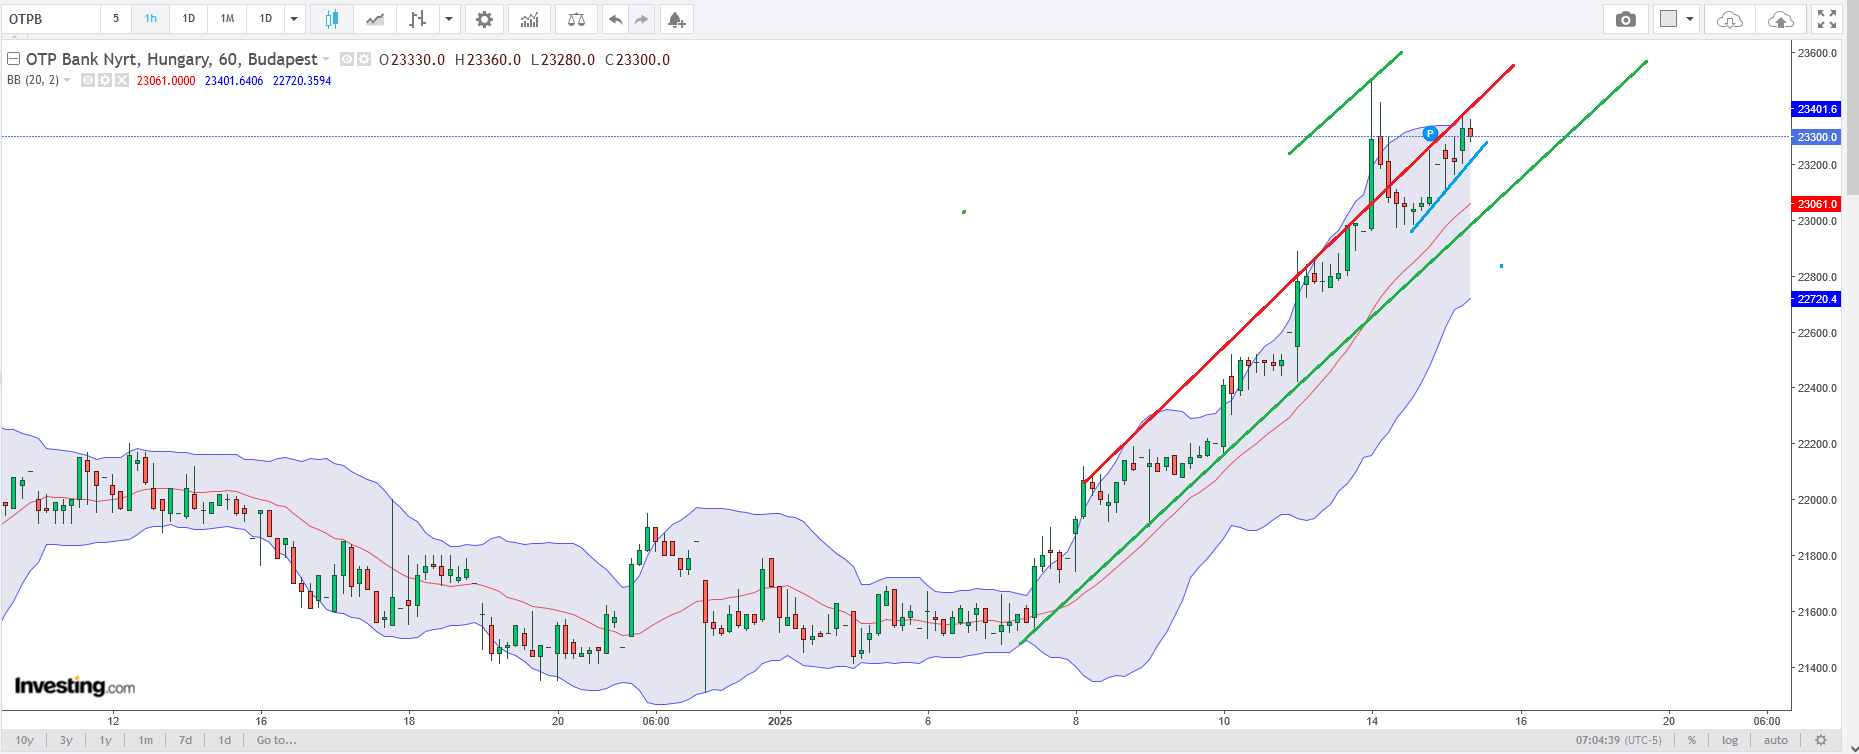The width and height of the screenshot is (1859, 754).
Task: Click the compare symbols scales icon
Action: click(576, 19)
